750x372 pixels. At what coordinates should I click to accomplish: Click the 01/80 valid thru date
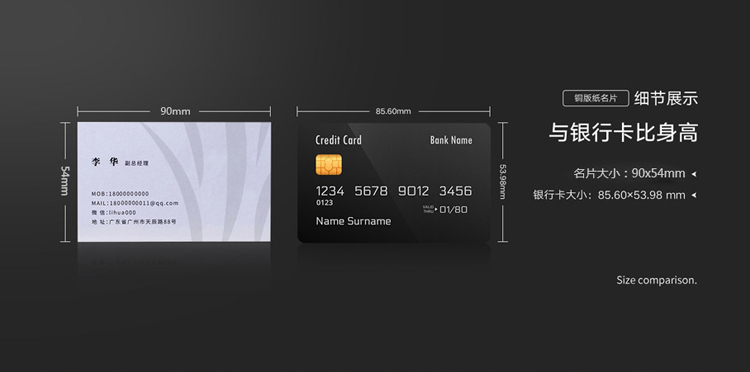[x=453, y=209]
